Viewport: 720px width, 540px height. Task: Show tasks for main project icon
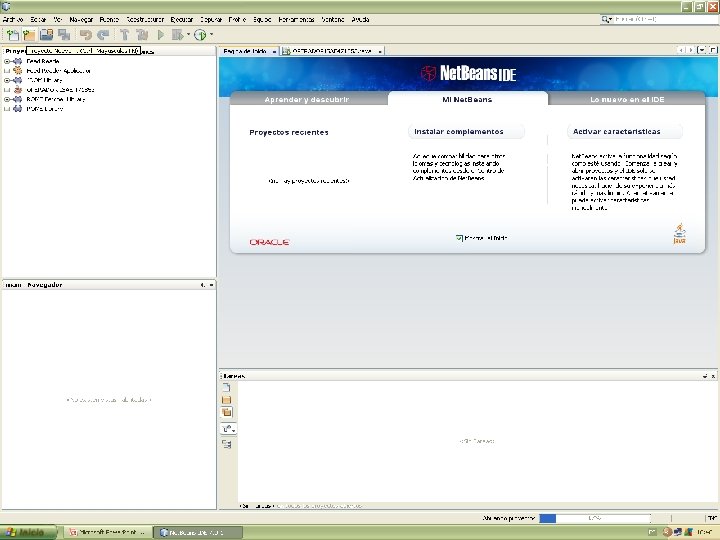pos(226,400)
